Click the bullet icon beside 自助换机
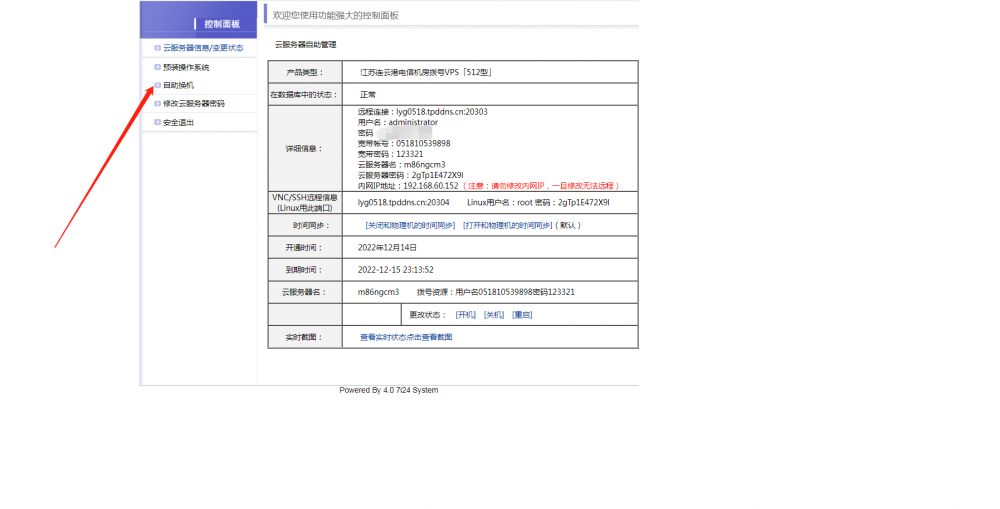This screenshot has width=1000, height=509. (x=158, y=85)
